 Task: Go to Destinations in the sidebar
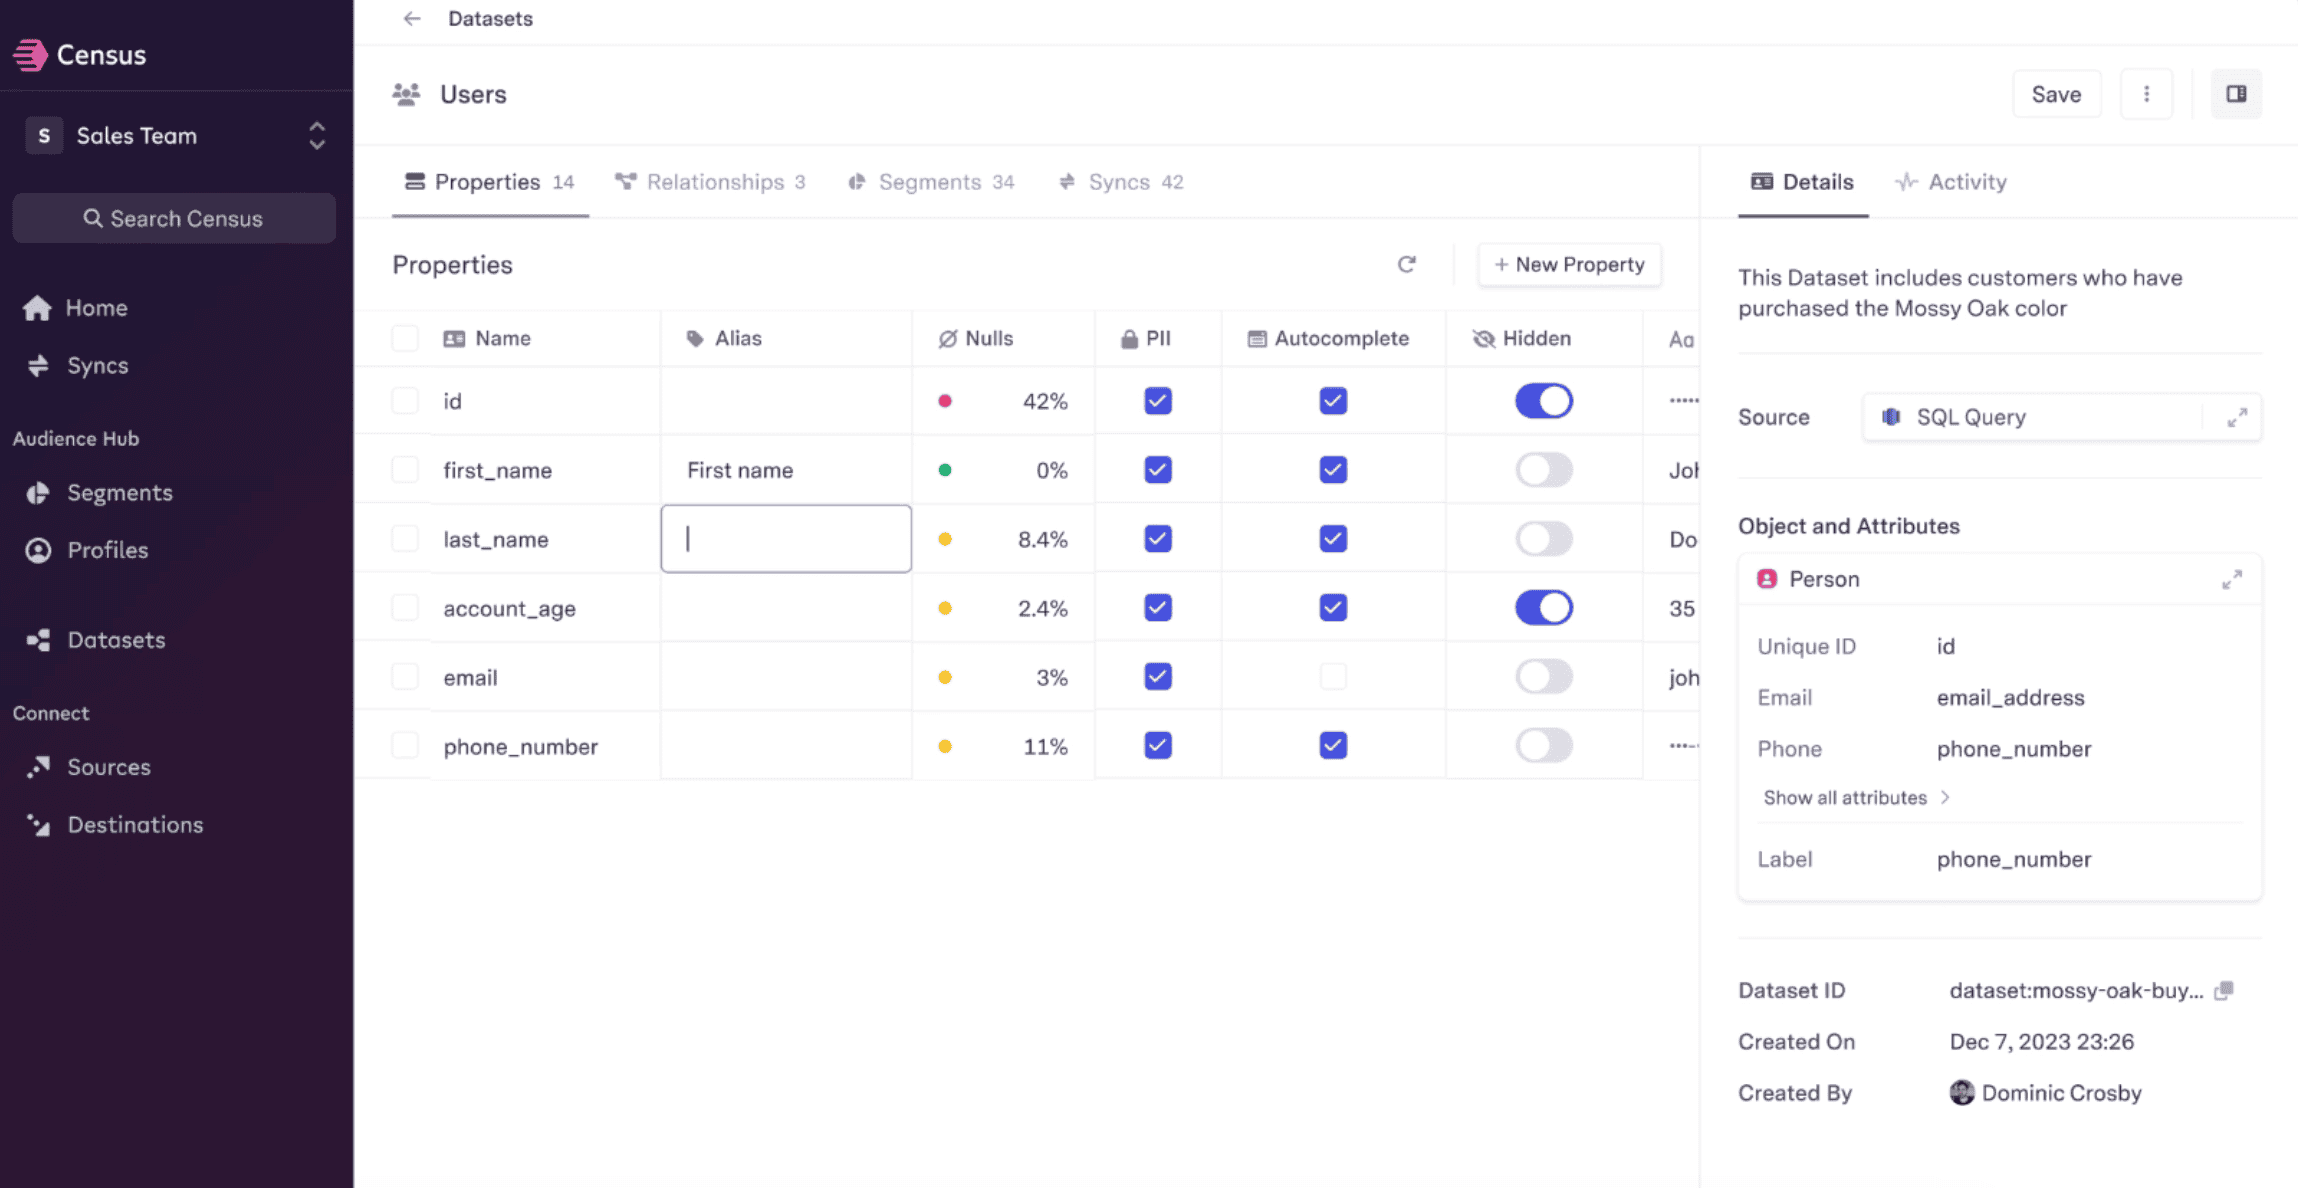click(135, 825)
